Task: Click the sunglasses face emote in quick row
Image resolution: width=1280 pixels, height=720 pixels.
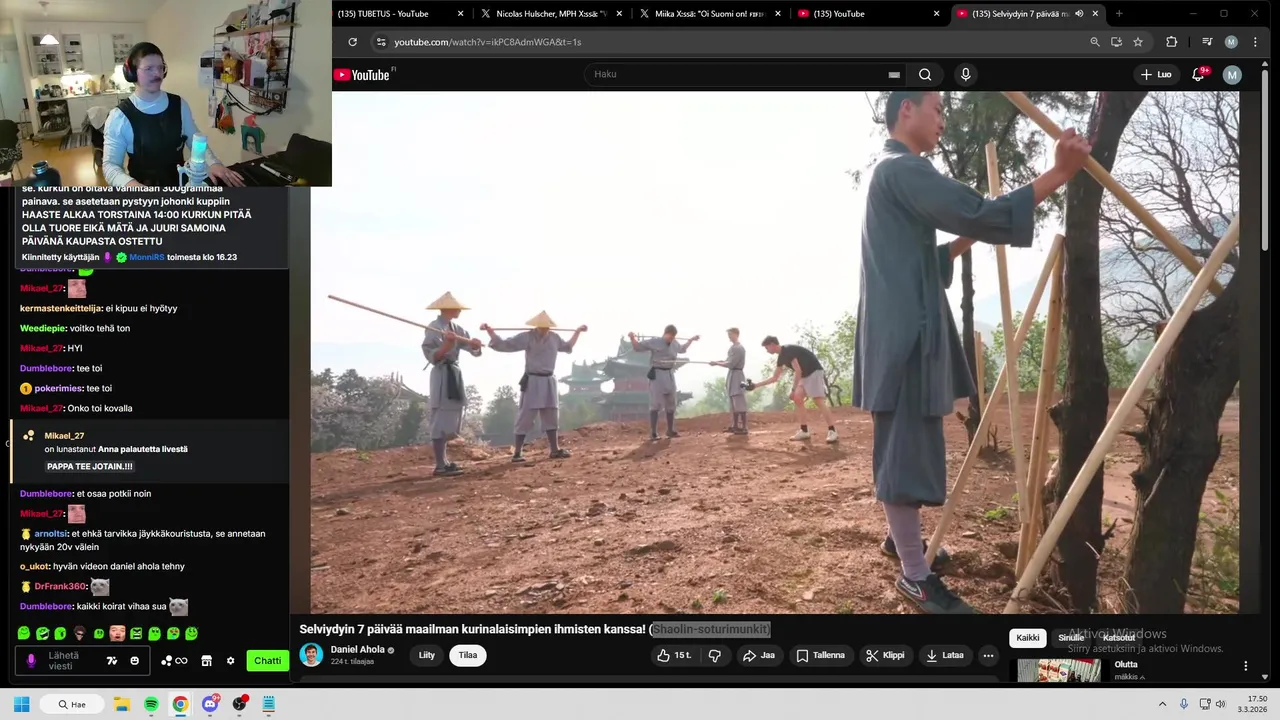Action: [79, 633]
